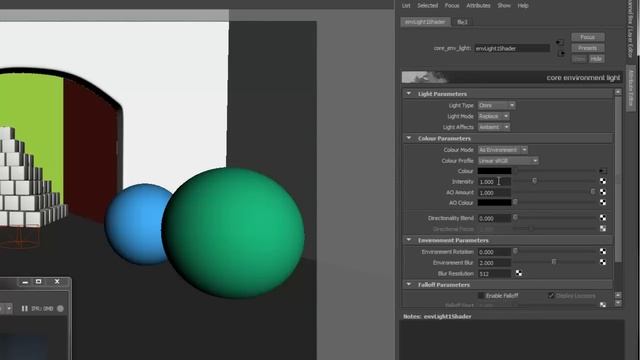The height and width of the screenshot is (360, 640).
Task: Click the AO Amount value field
Action: point(494,192)
